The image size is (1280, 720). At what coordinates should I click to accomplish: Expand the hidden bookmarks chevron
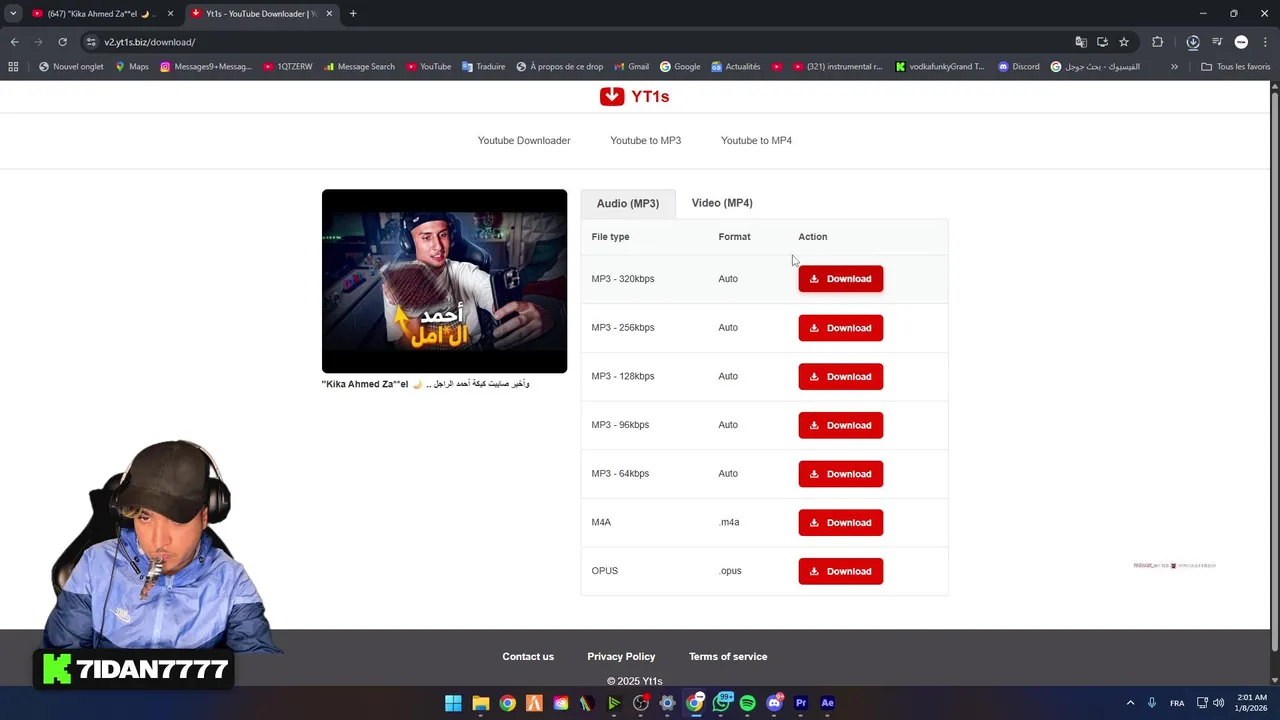1174,67
